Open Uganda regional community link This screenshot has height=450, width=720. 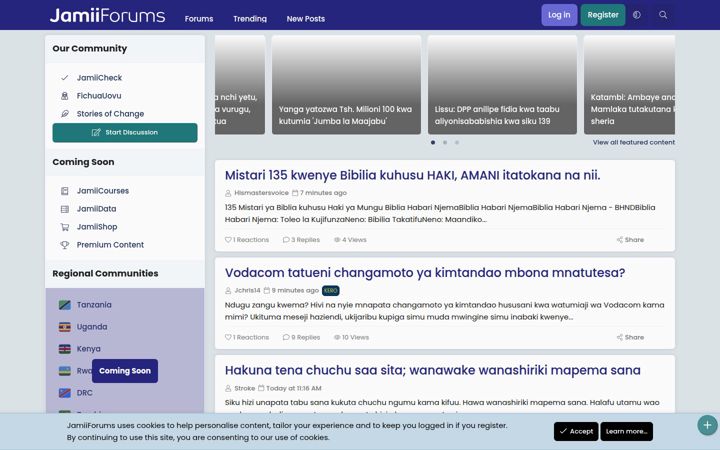coord(92,327)
